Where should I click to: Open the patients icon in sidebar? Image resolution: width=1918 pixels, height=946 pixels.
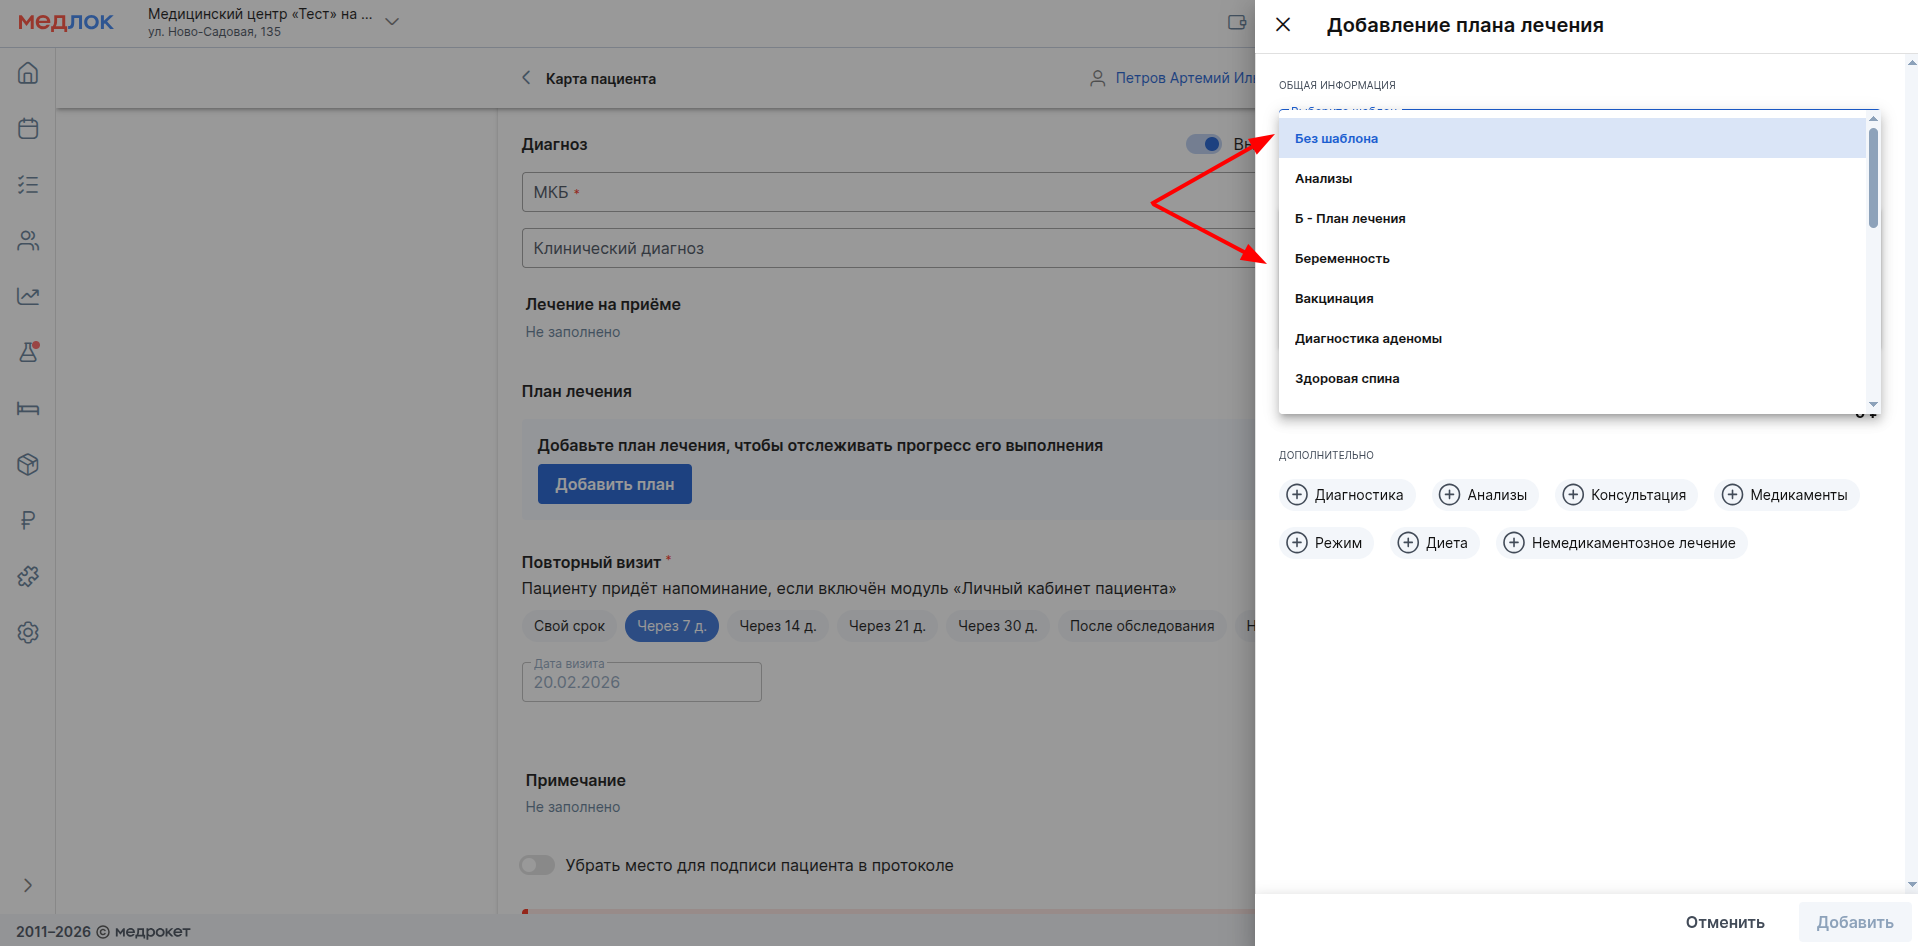[x=28, y=241]
